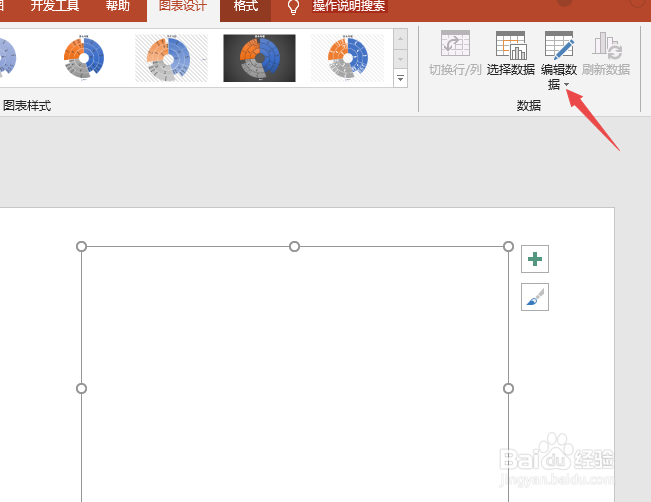Screen dimensions: 651x502
Task: Click the top-left chart resize handle
Action: 81,247
